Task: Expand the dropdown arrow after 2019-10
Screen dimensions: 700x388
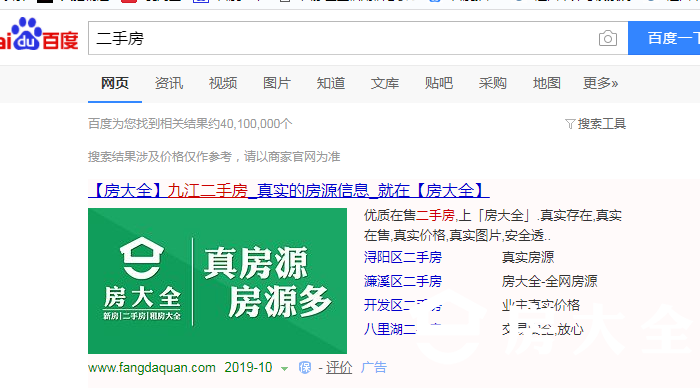Action: (284, 368)
